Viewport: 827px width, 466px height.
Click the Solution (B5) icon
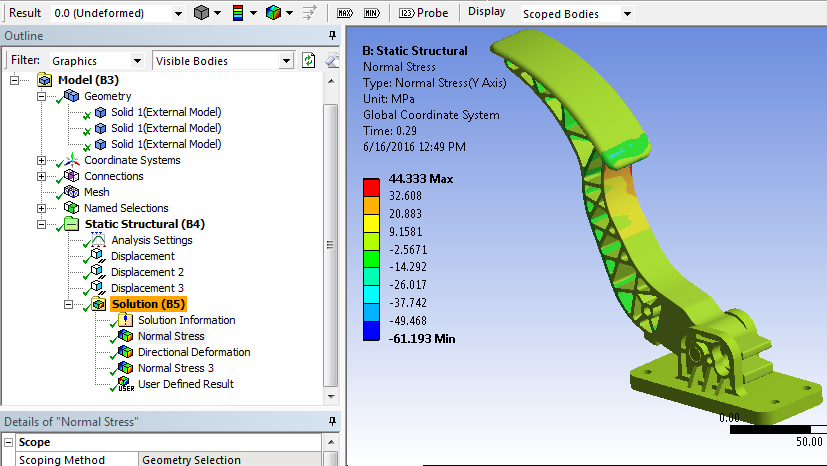click(98, 304)
